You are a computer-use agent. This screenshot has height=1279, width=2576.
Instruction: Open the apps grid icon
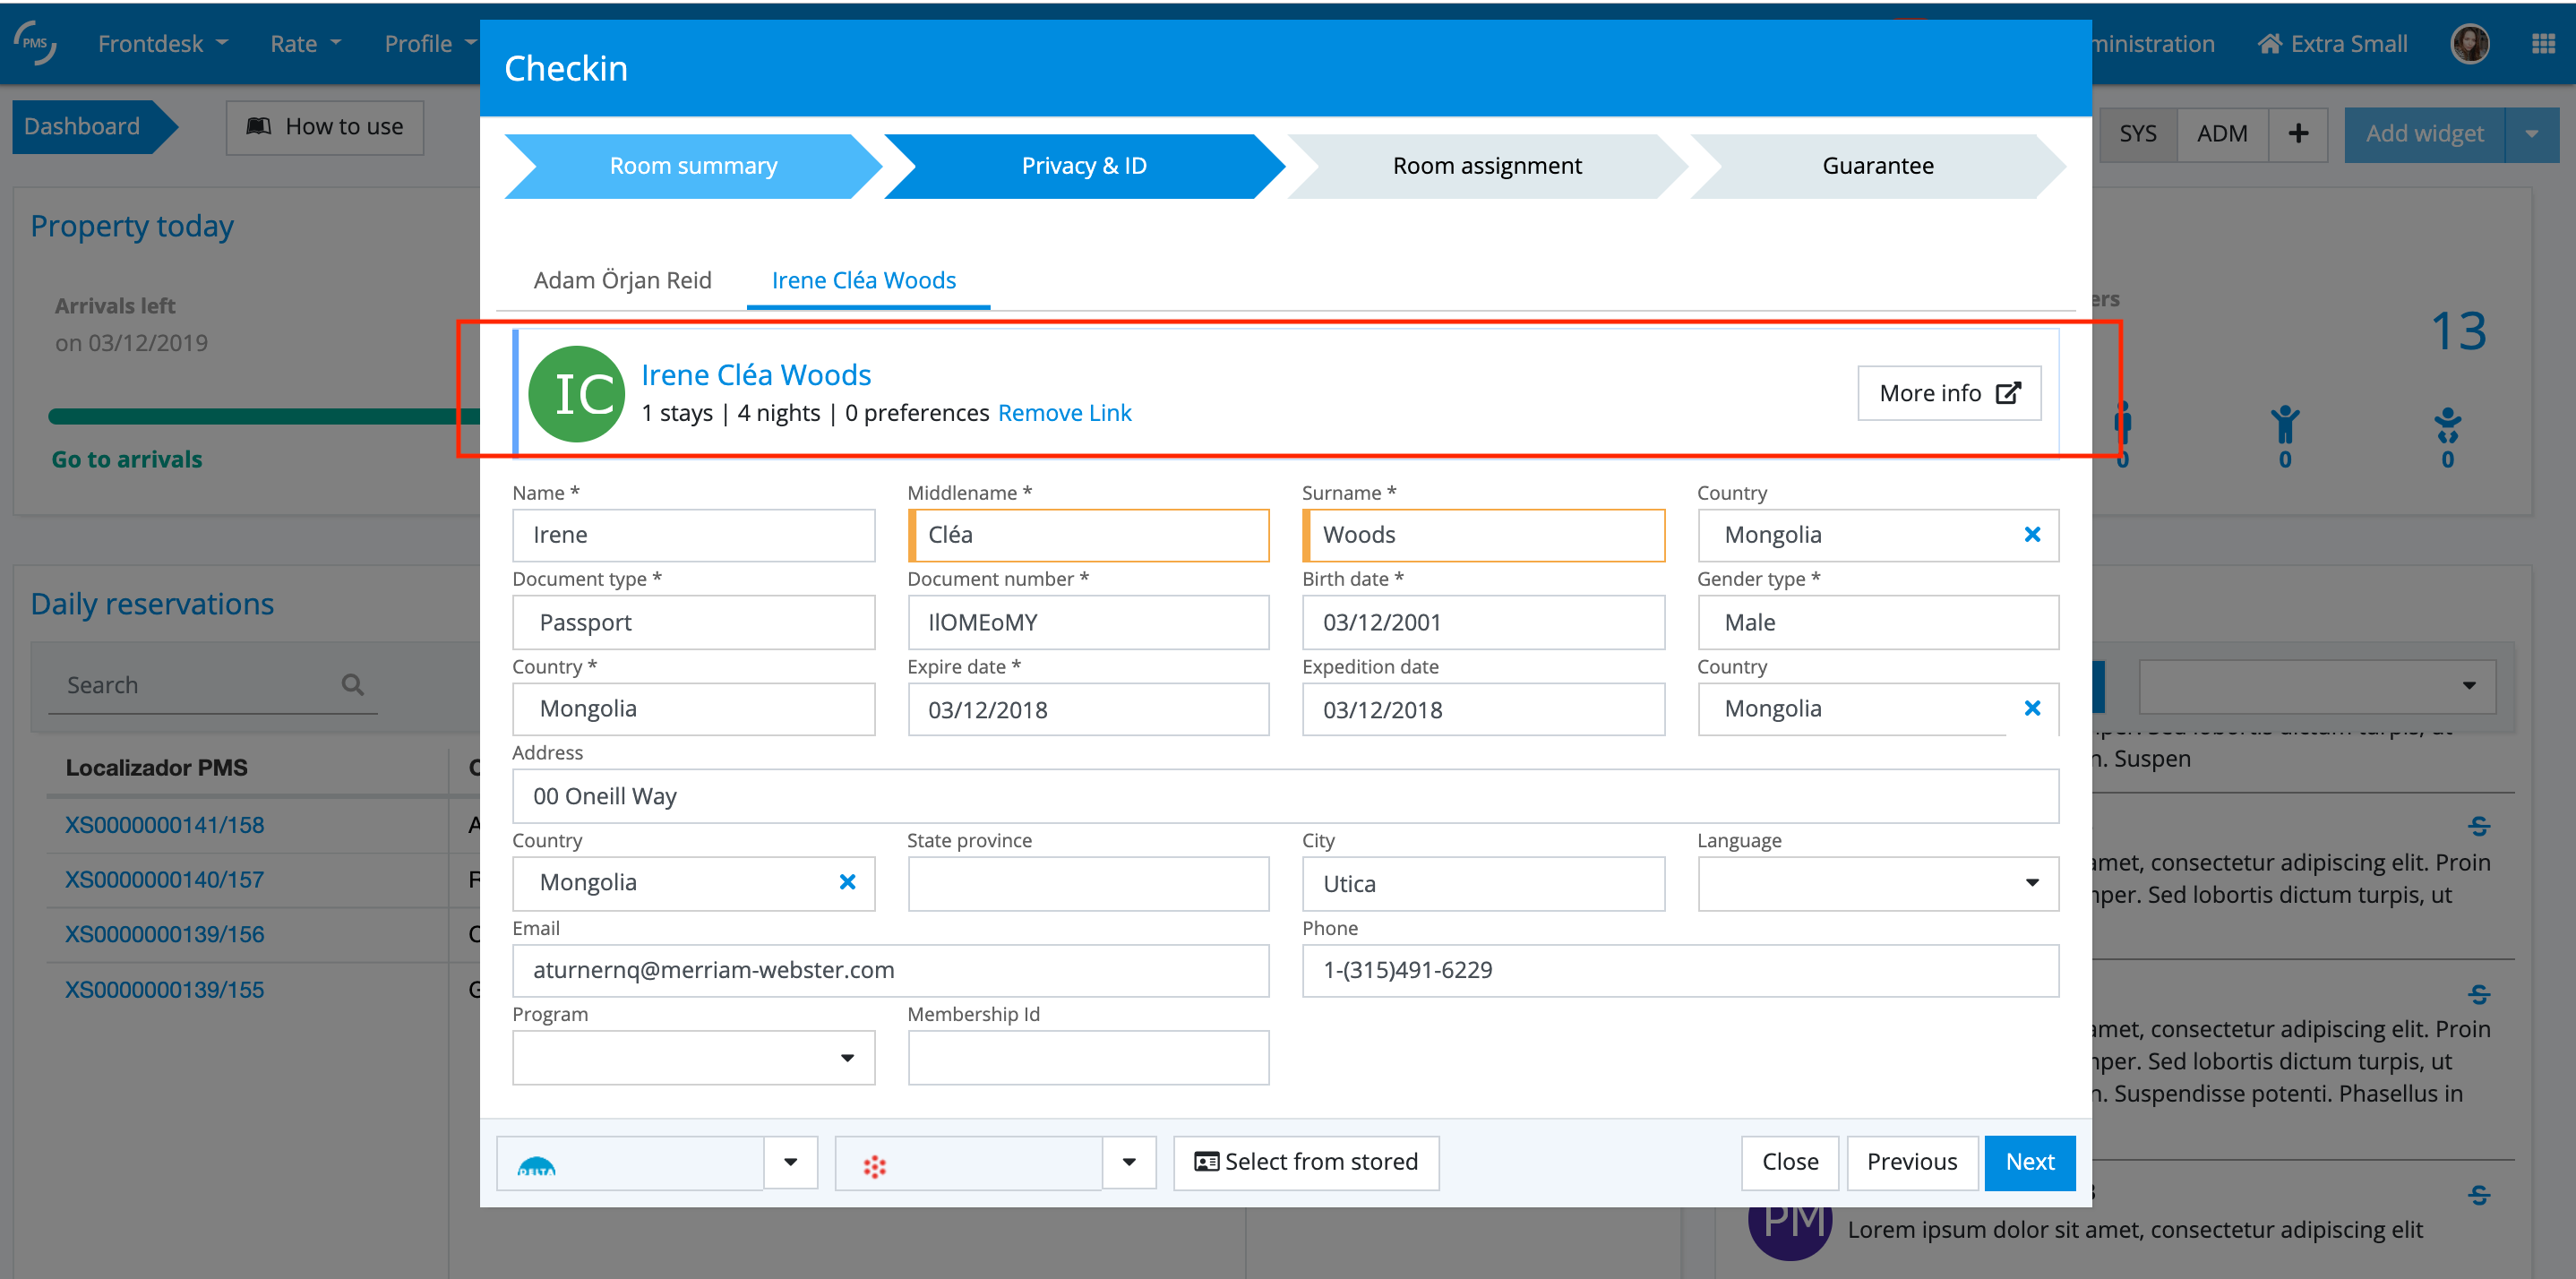pyautogui.click(x=2543, y=44)
